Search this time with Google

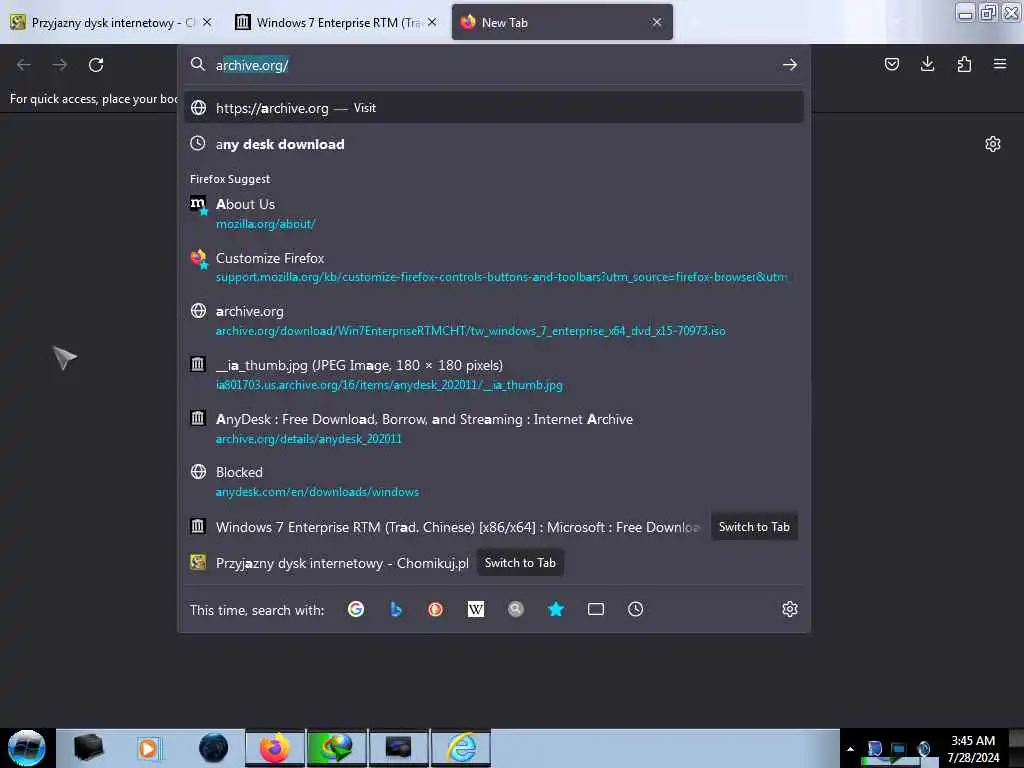coord(356,609)
